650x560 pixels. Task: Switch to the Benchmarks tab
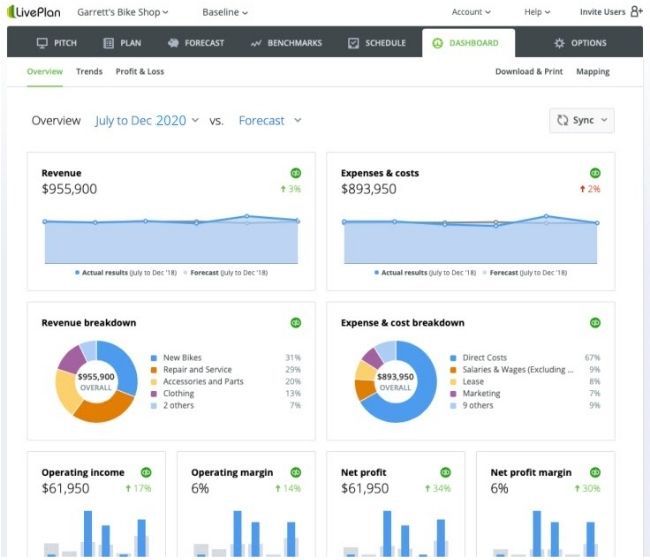pos(286,43)
